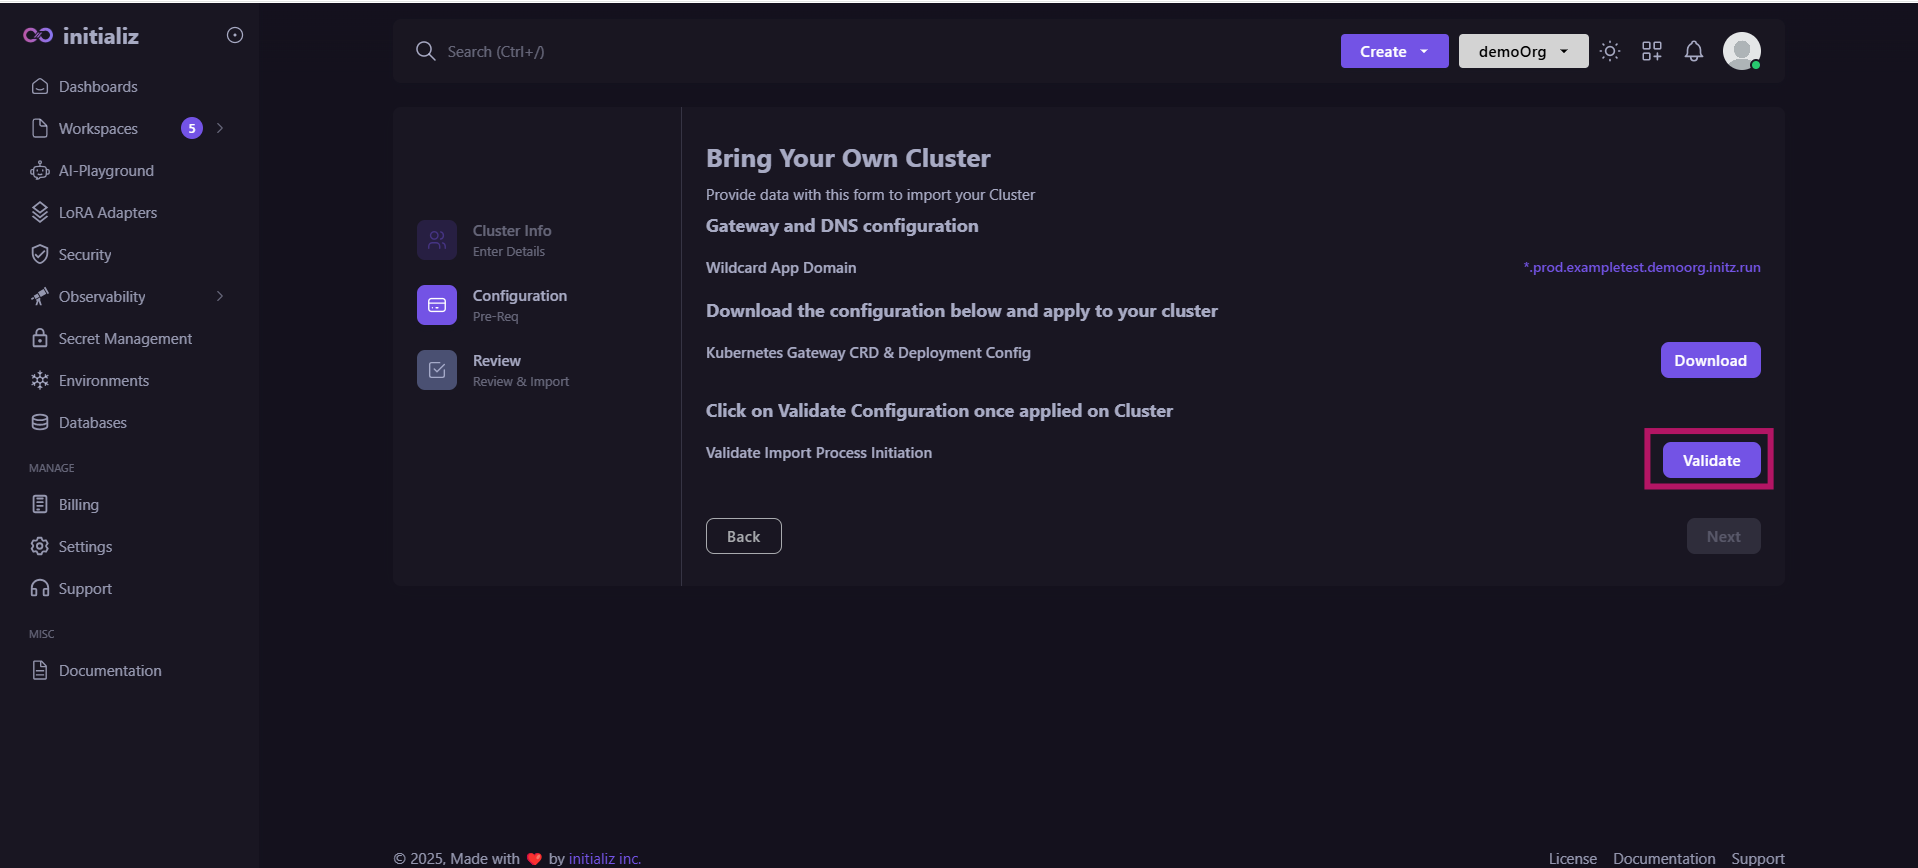Image resolution: width=1918 pixels, height=868 pixels.
Task: Click the Security menu label
Action: (x=85, y=255)
